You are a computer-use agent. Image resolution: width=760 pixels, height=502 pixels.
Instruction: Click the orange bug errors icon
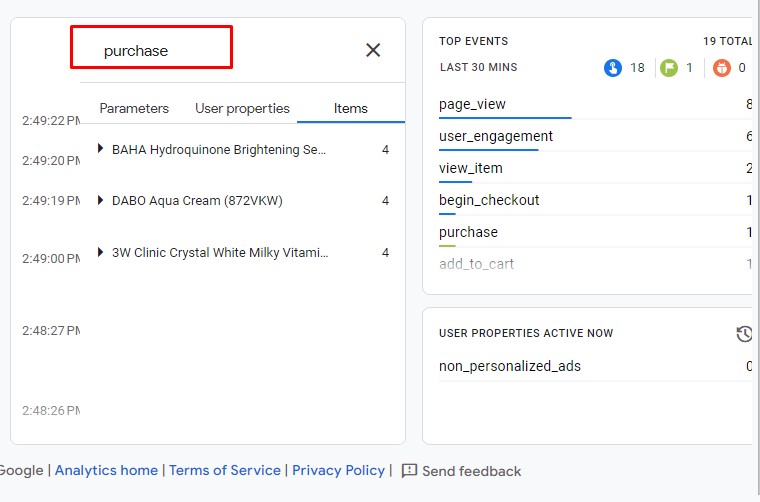723,68
